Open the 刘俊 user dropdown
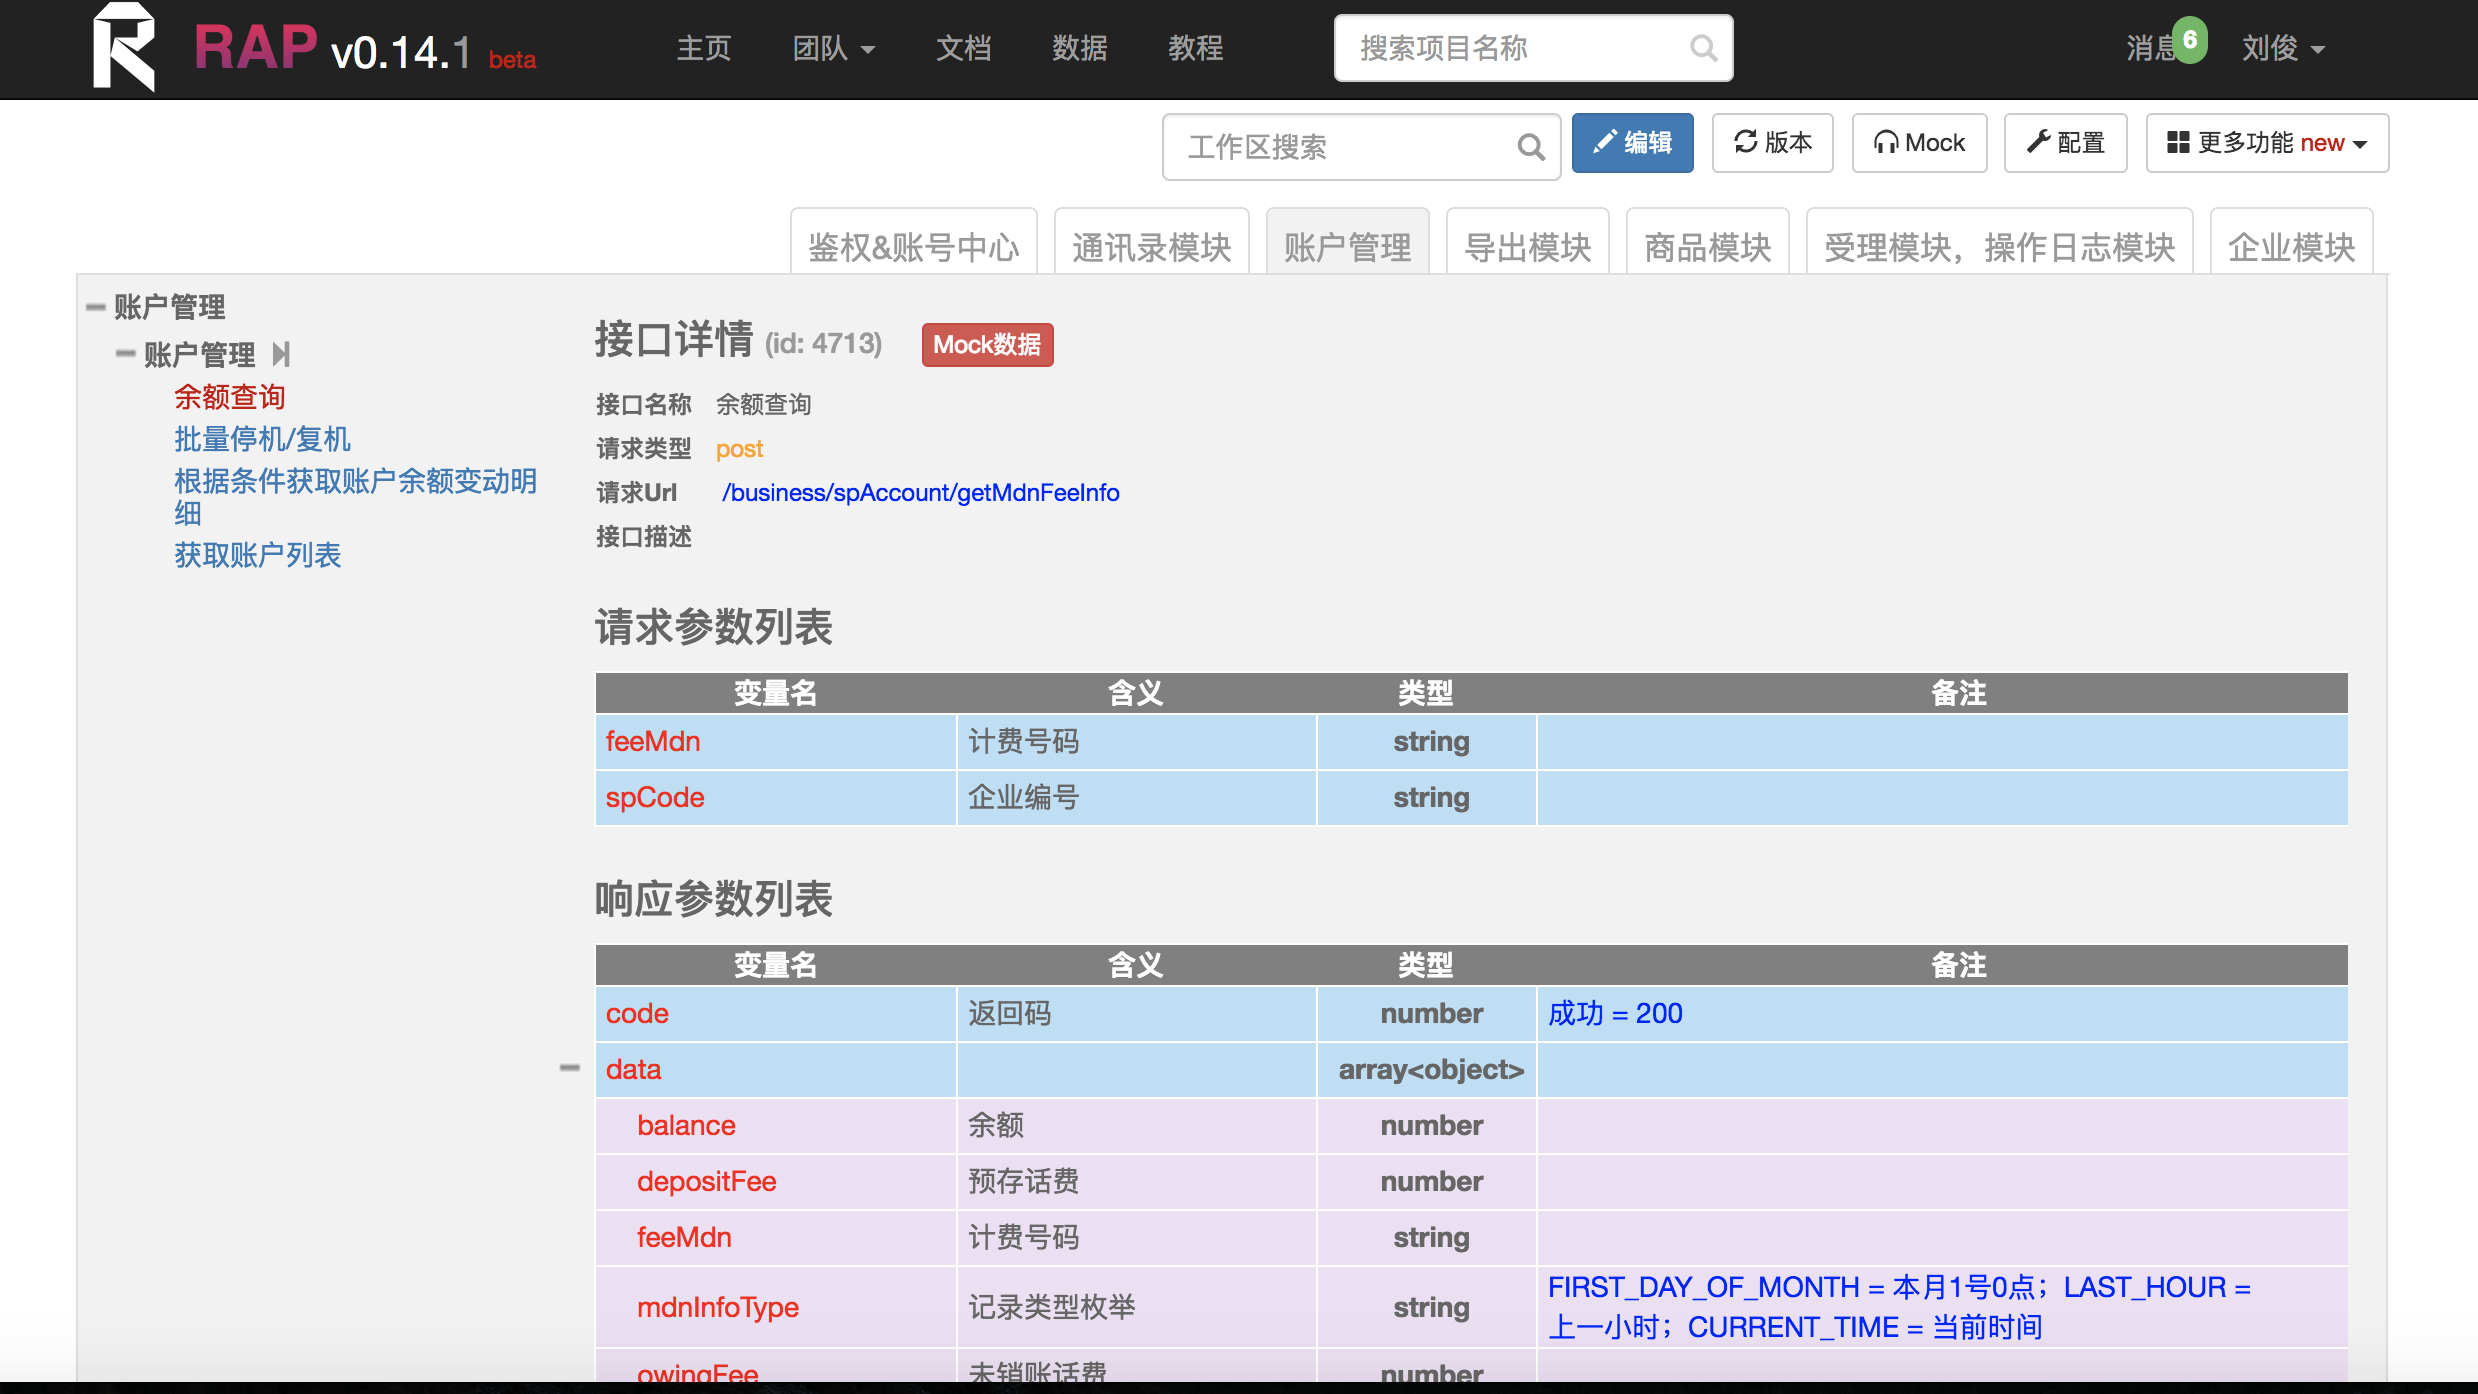The width and height of the screenshot is (2478, 1394). [2282, 48]
